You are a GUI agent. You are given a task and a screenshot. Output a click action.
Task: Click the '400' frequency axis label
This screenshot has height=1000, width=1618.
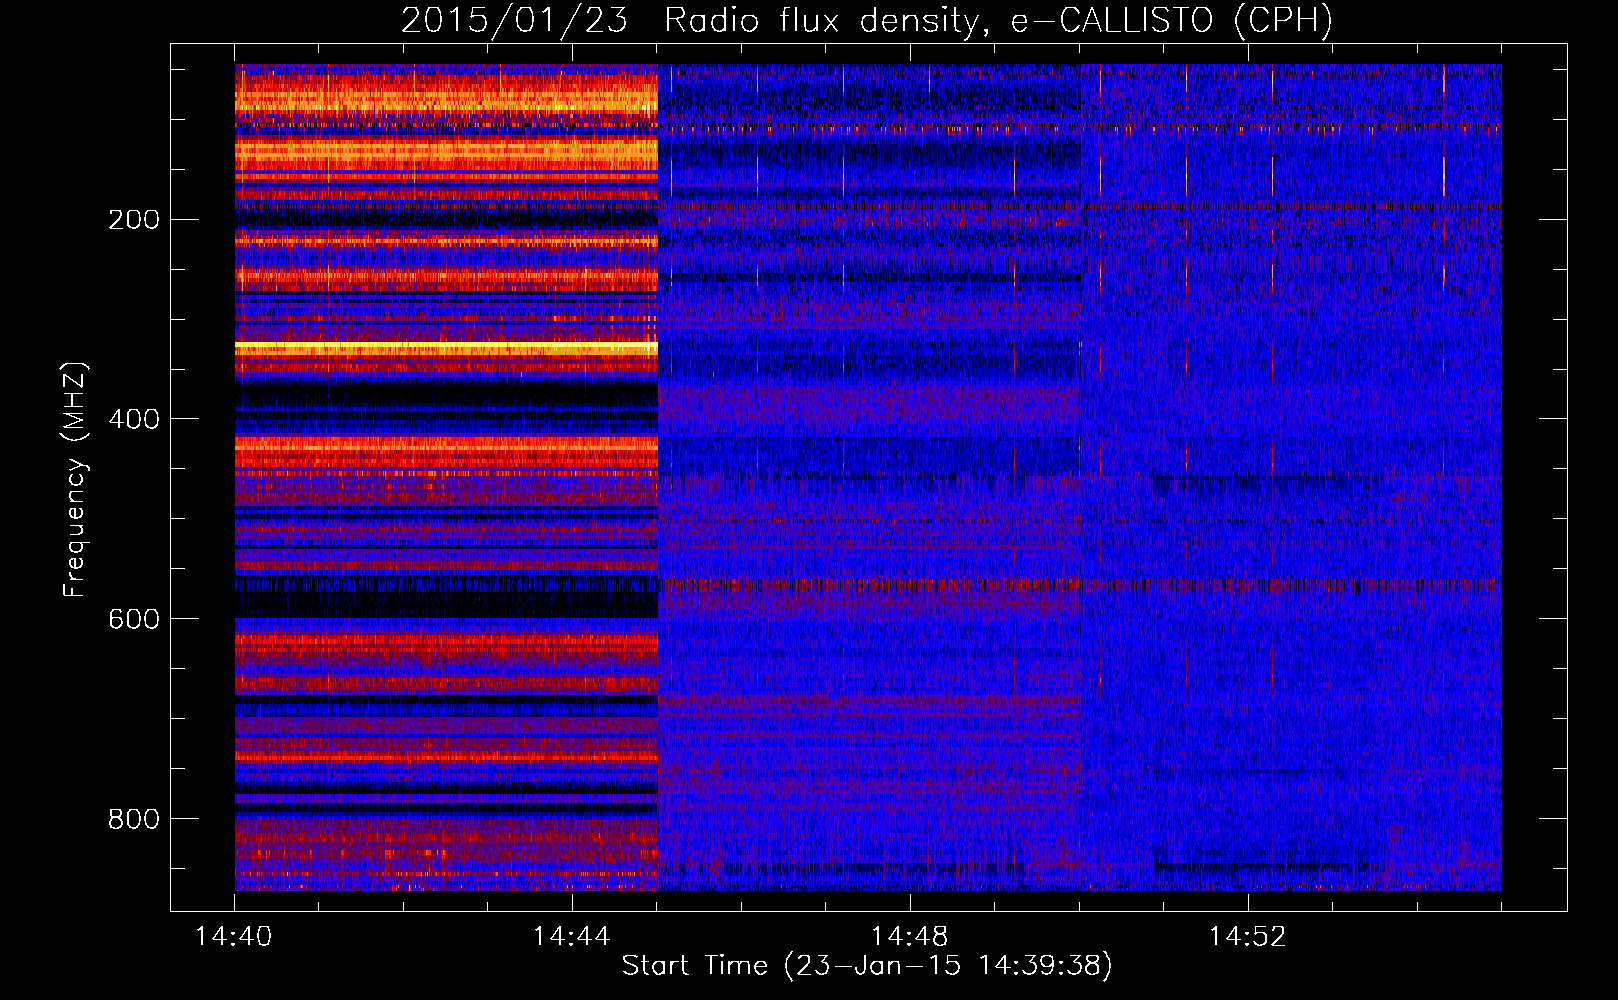134,419
